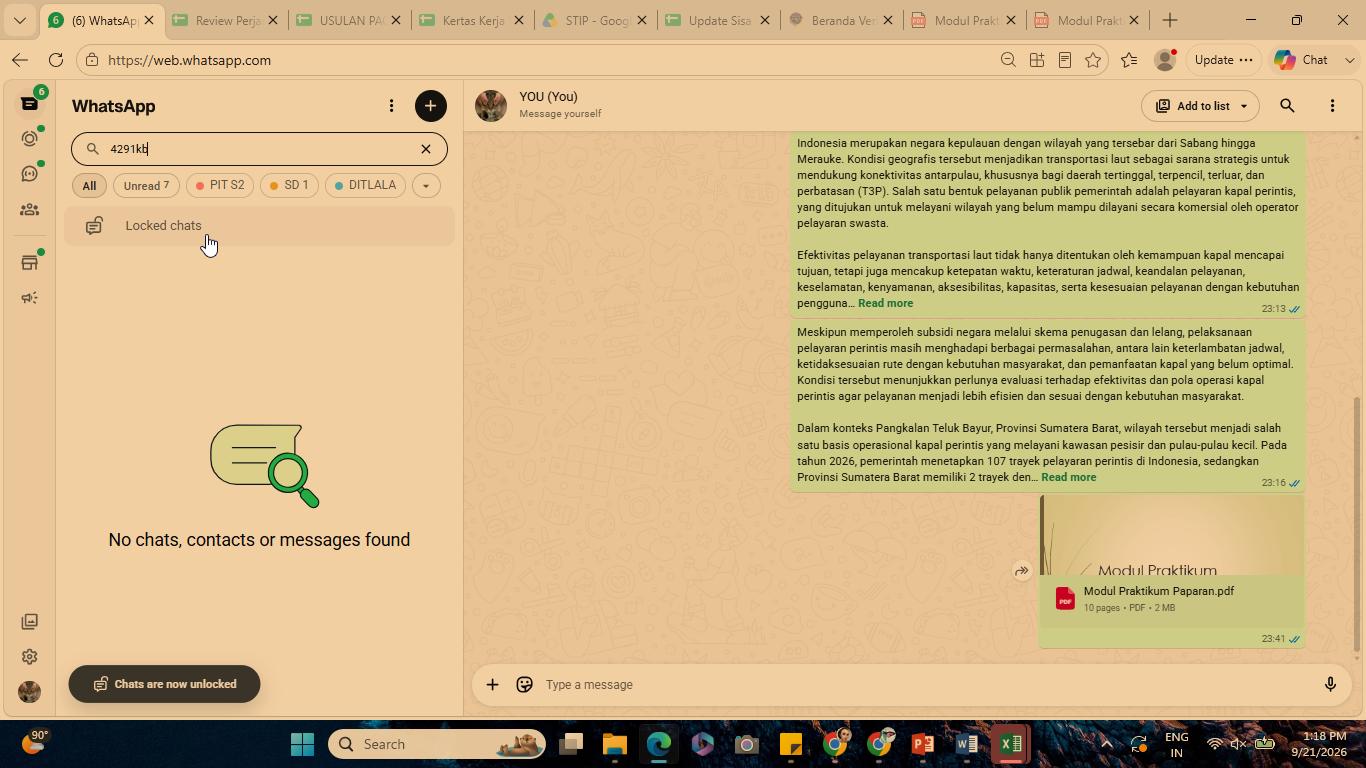Click forward icon beside PDF message

[1021, 571]
